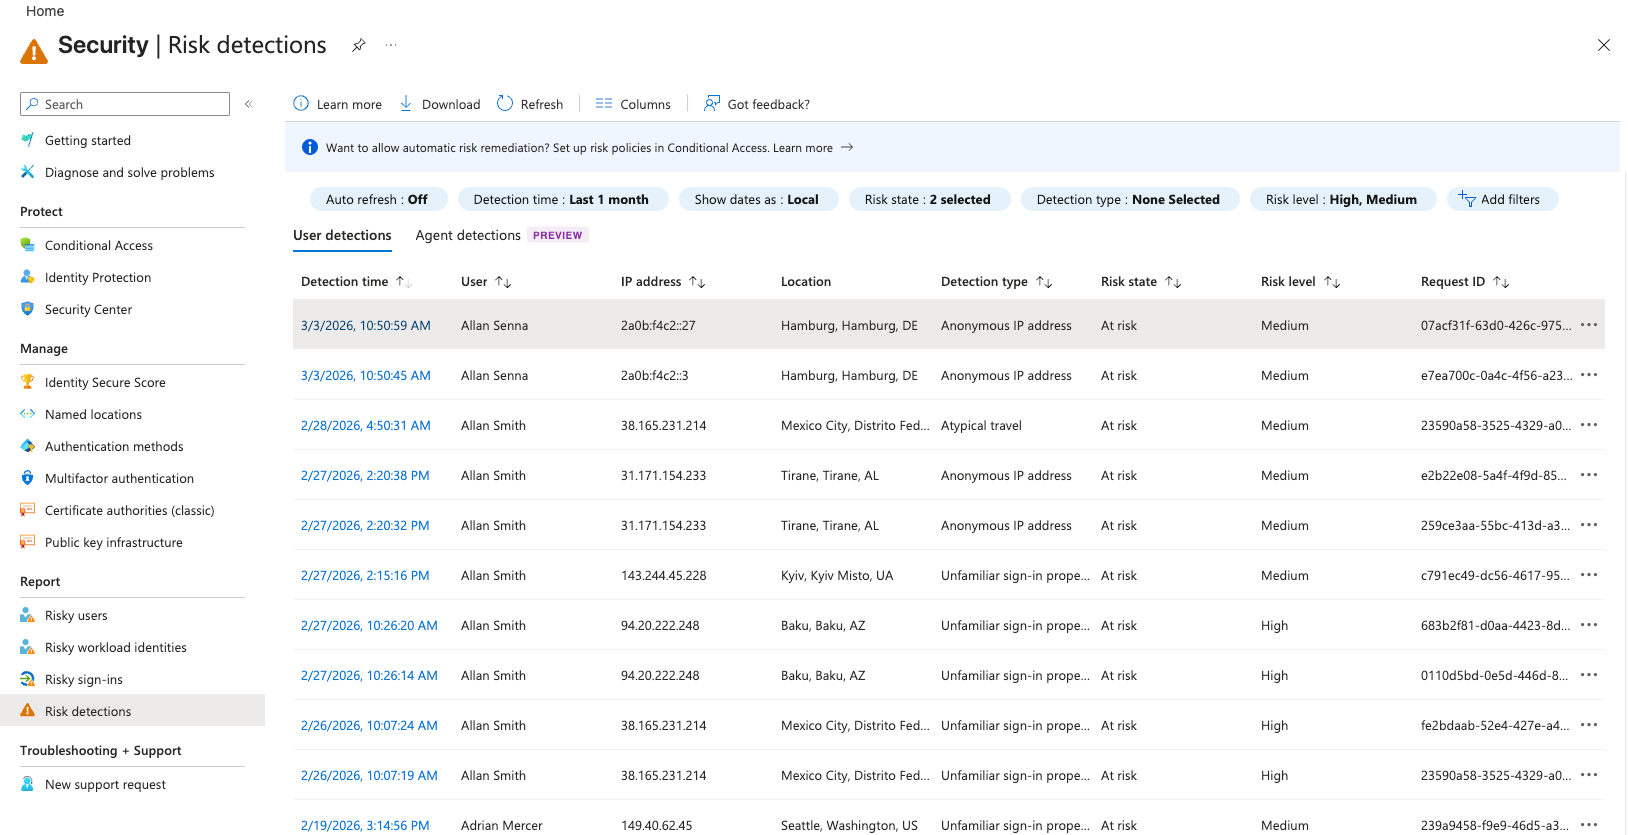
Task: Open row menu for 10:50:59 AM detection
Action: click(1589, 325)
